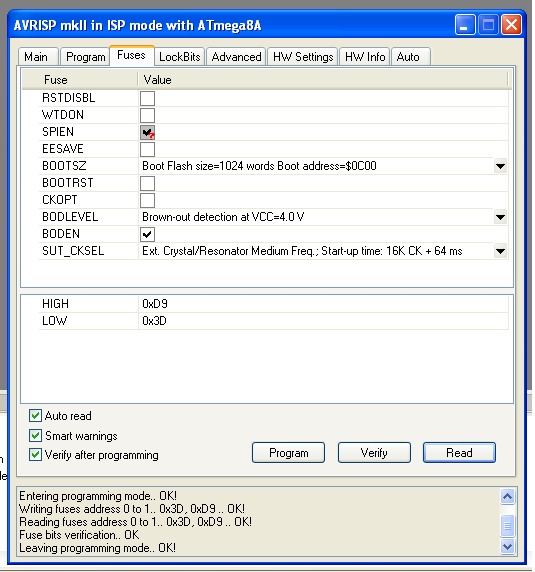This screenshot has height=572, width=535.
Task: Click the SPIEN fuse label
Action: pyautogui.click(x=58, y=132)
